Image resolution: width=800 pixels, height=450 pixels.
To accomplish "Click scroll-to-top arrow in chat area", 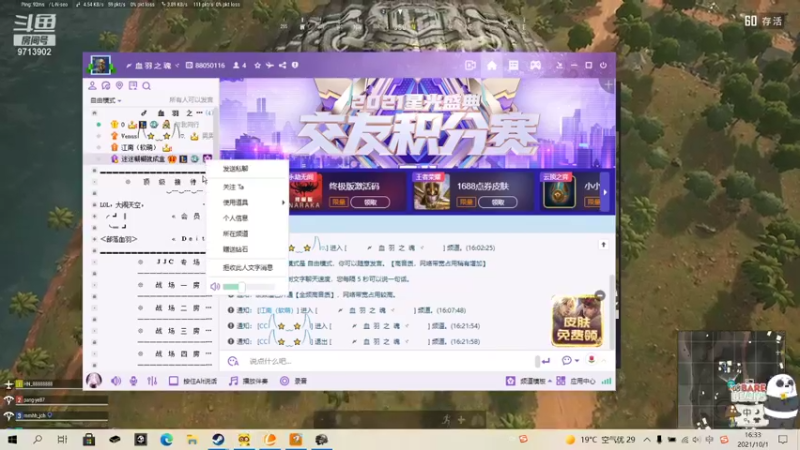I will tap(604, 245).
